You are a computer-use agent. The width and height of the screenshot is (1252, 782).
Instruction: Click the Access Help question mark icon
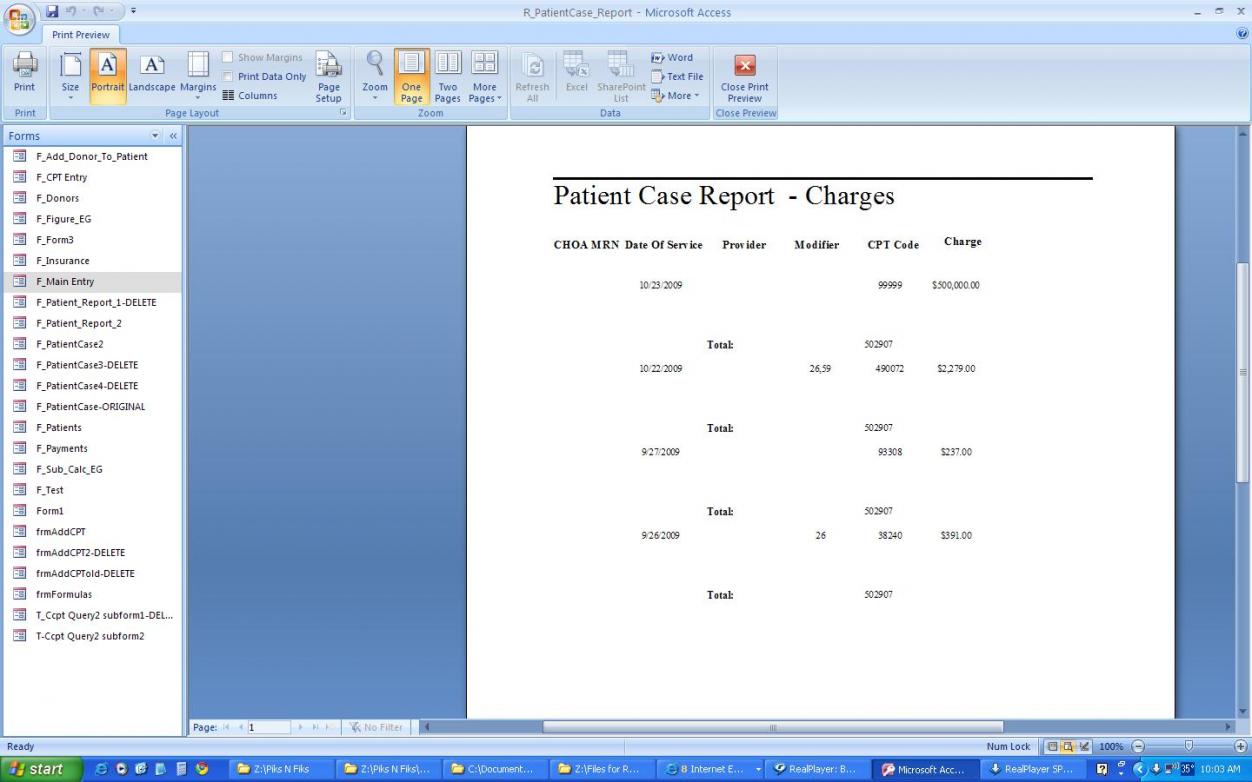tap(1243, 34)
